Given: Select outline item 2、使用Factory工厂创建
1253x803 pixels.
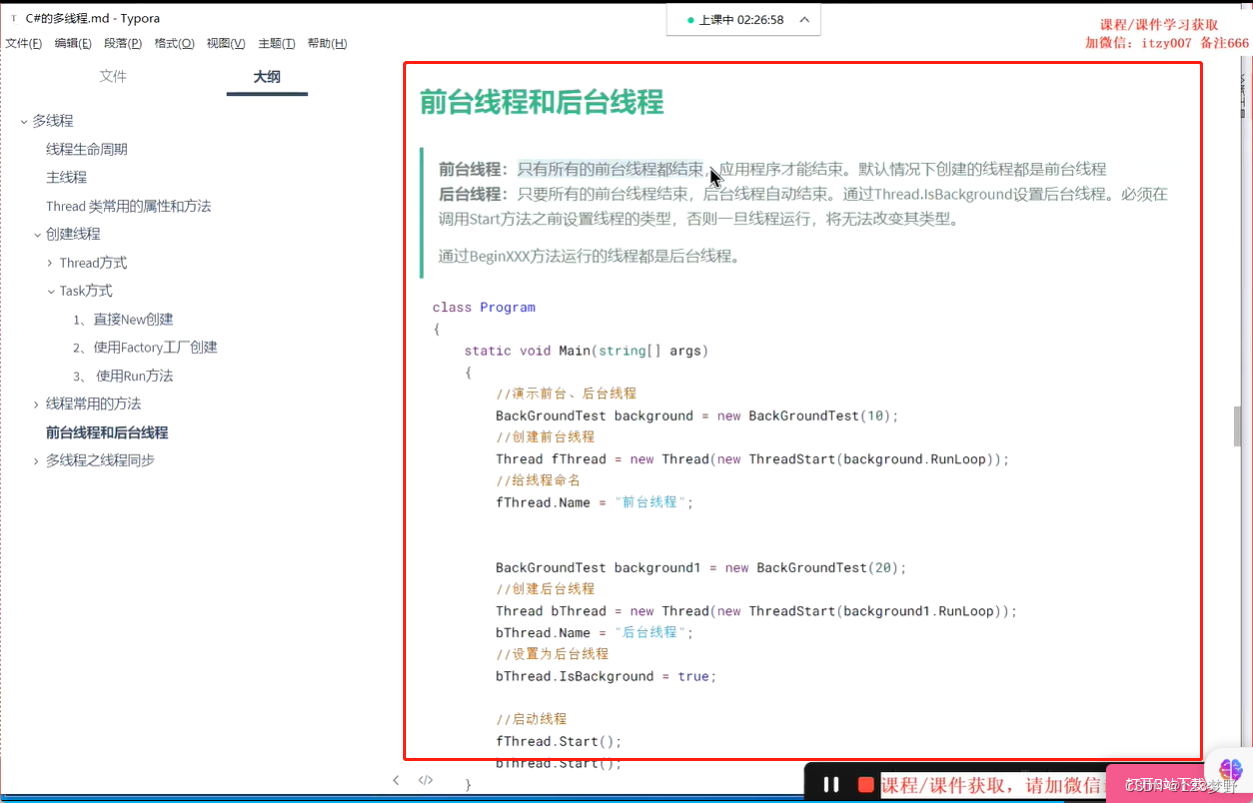Looking at the screenshot, I should 145,347.
